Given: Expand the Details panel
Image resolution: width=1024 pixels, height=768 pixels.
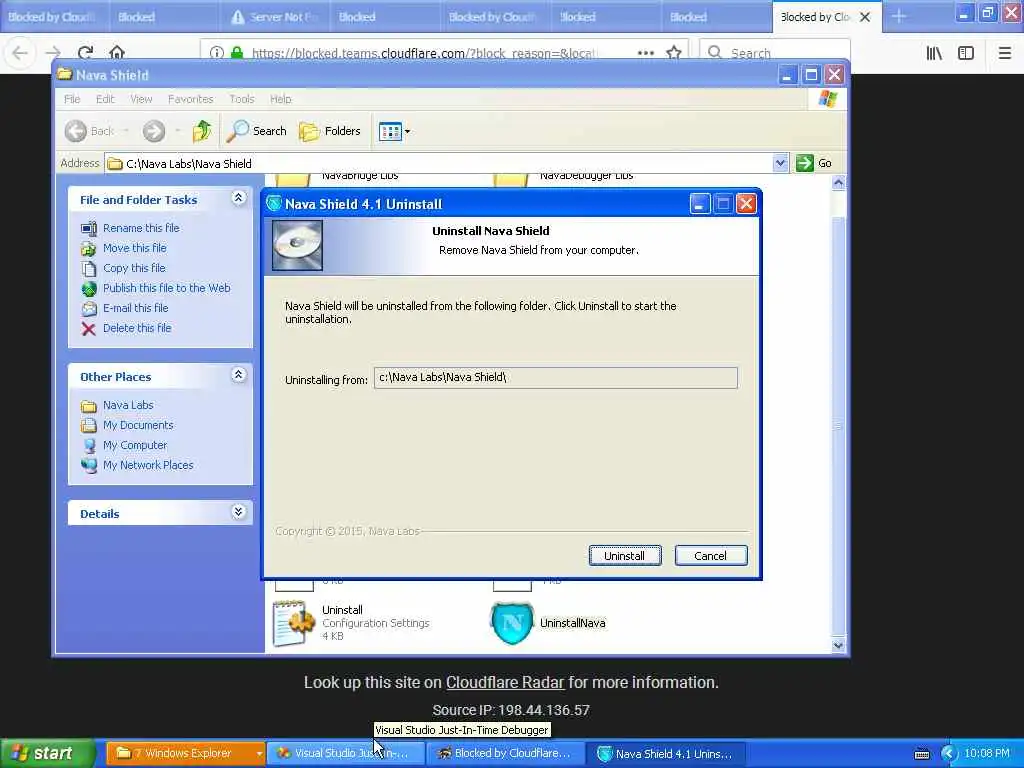Looking at the screenshot, I should 238,512.
